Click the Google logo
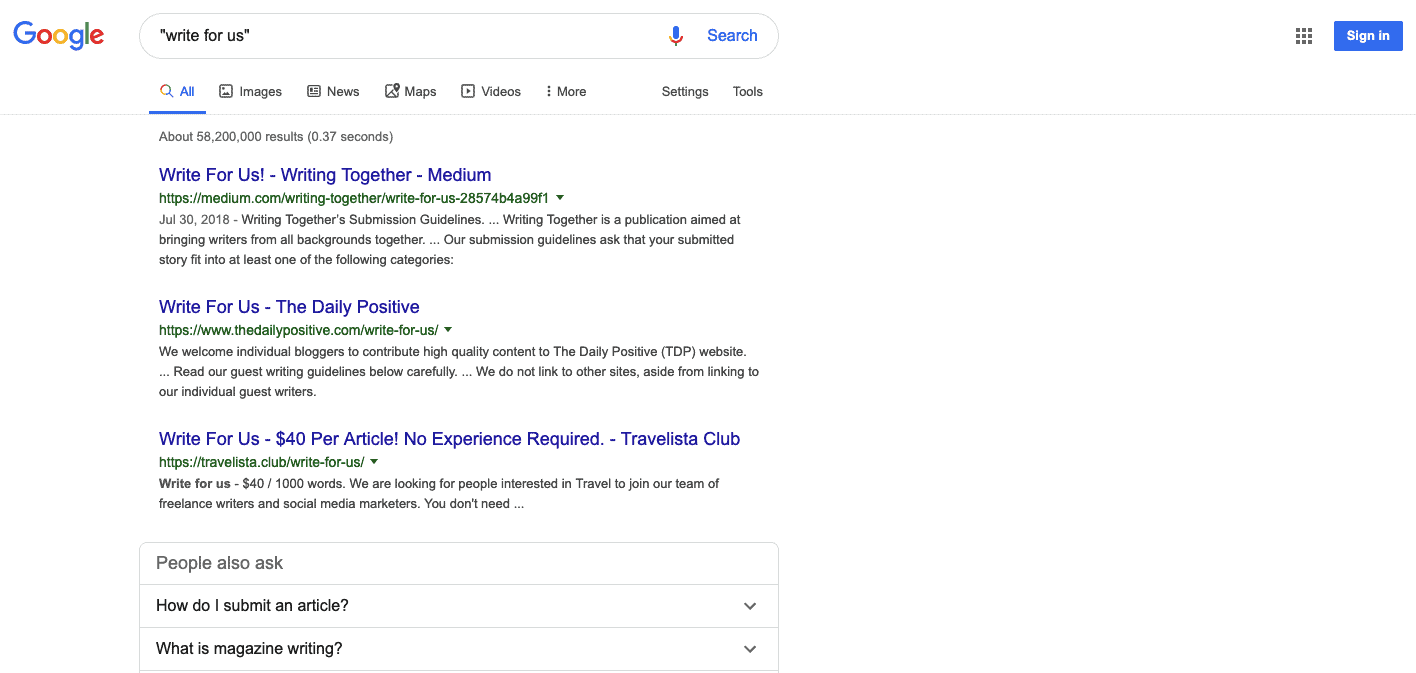 click(x=58, y=35)
